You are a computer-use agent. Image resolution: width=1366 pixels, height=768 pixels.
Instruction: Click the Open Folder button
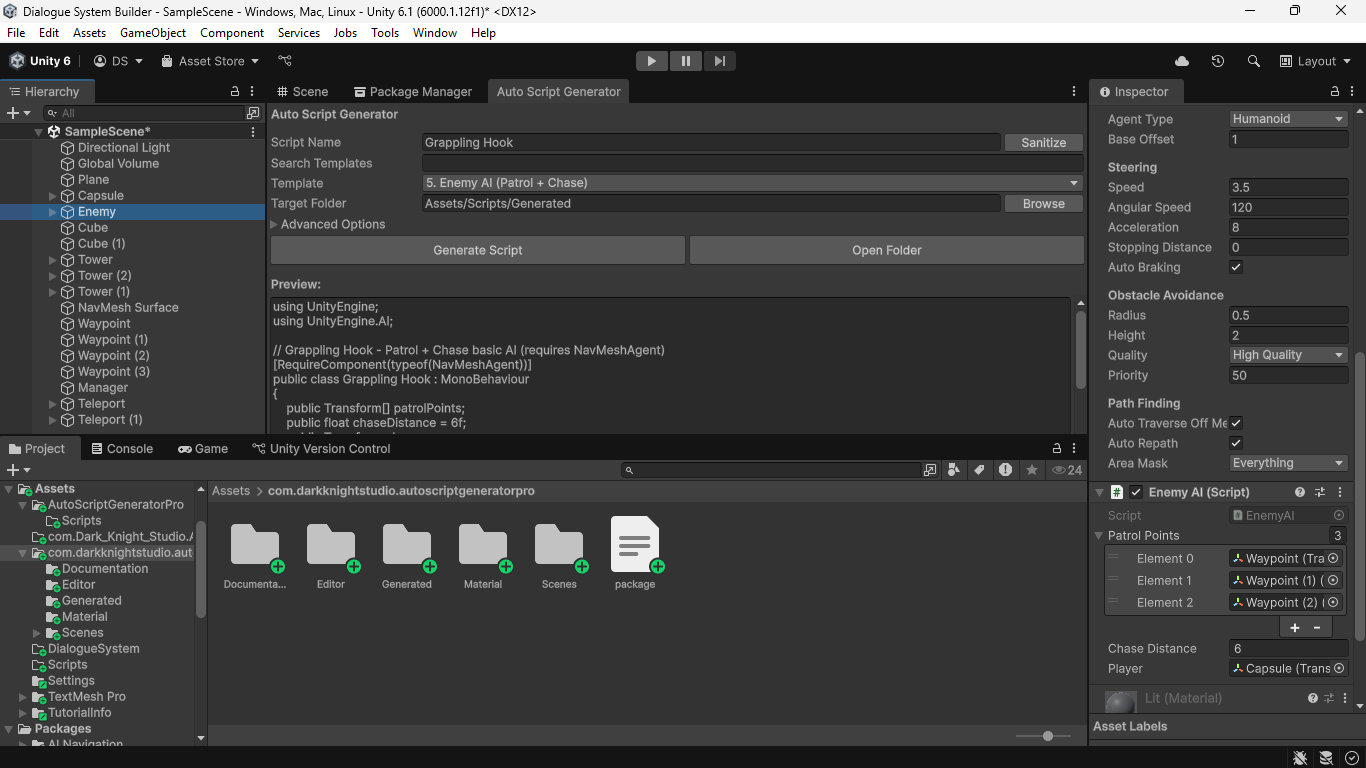pos(887,250)
